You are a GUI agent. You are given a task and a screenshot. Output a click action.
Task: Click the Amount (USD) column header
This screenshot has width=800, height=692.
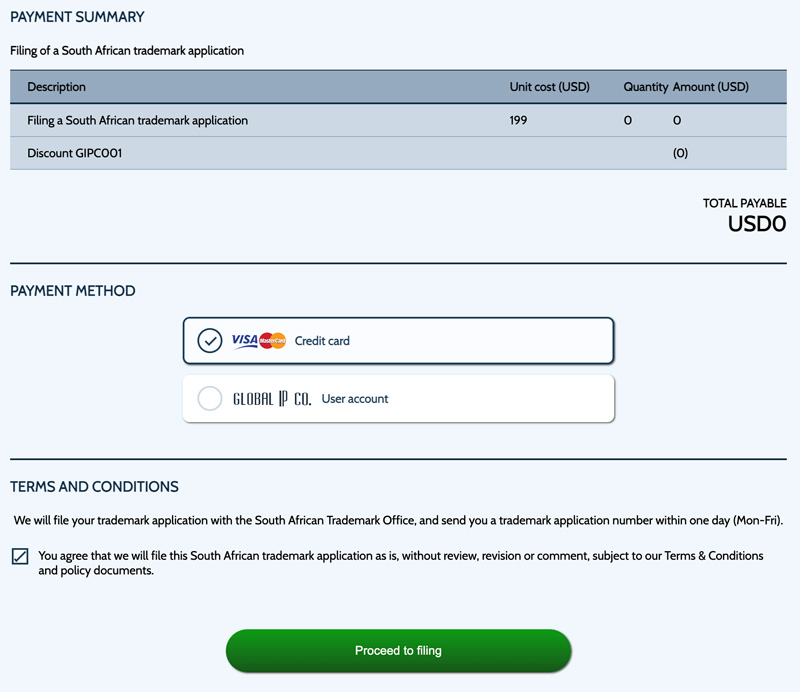(711, 87)
